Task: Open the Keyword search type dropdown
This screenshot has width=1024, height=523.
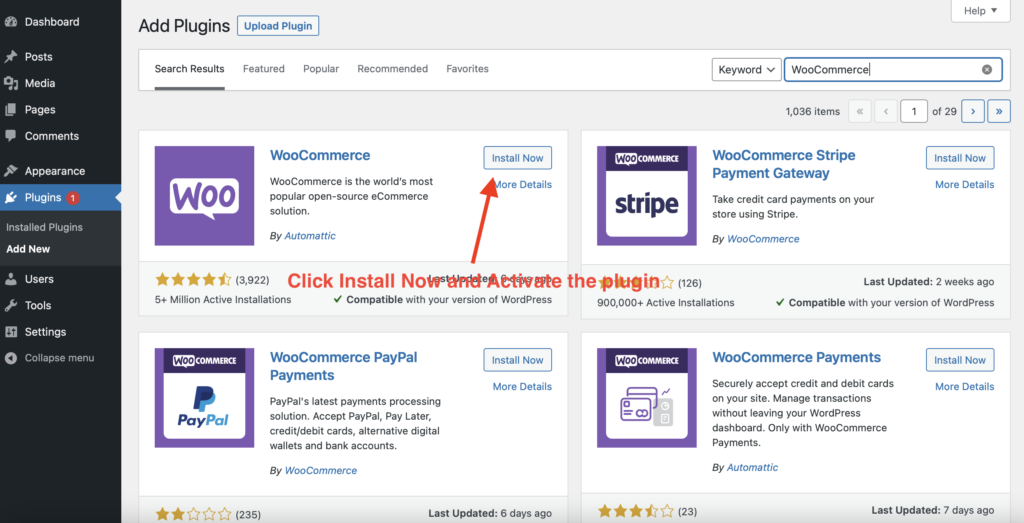Action: point(746,70)
